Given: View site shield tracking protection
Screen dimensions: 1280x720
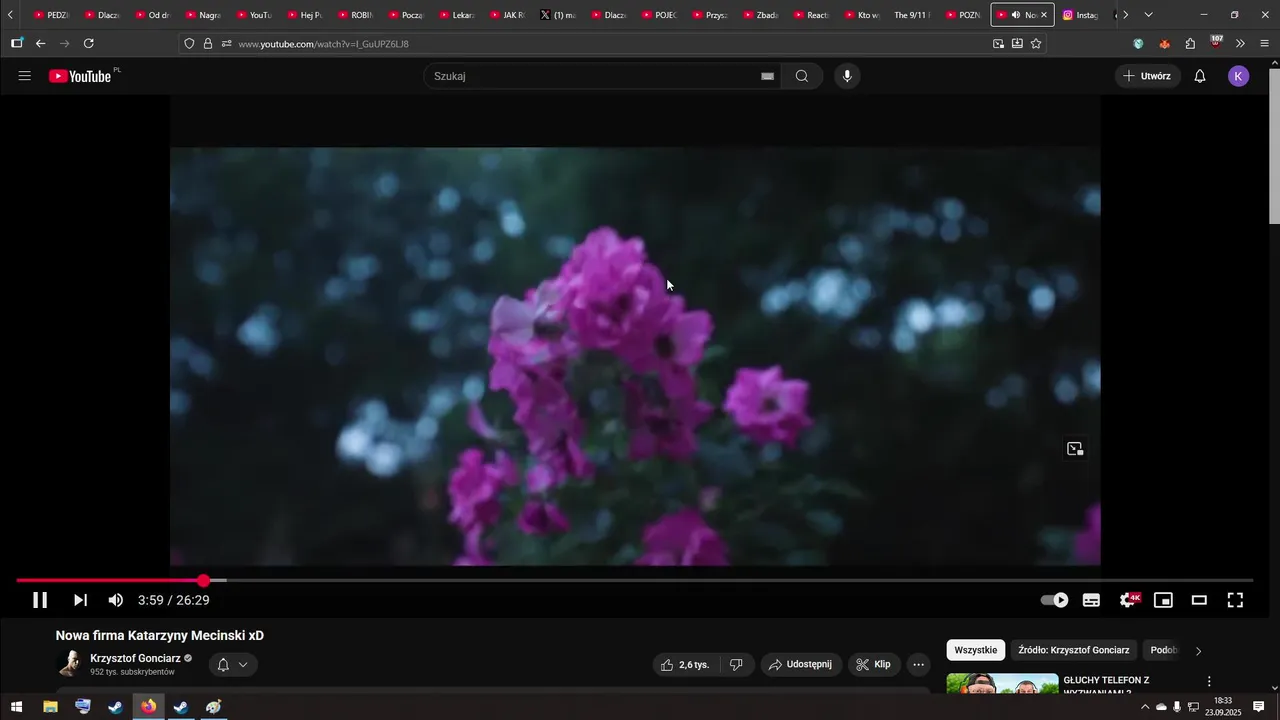Looking at the screenshot, I should point(189,43).
